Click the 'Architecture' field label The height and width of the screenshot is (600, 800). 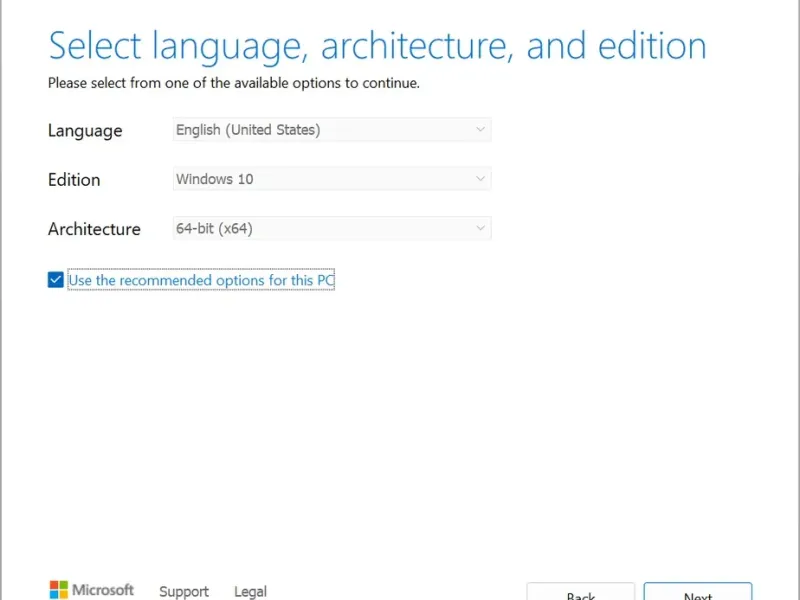click(x=94, y=229)
